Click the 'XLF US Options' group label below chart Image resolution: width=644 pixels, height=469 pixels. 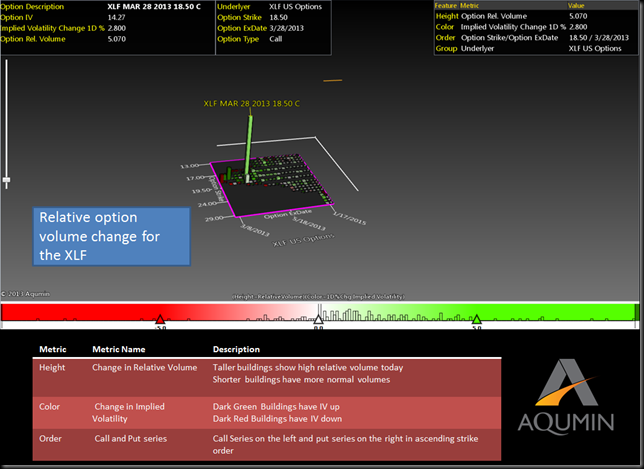click(x=304, y=240)
